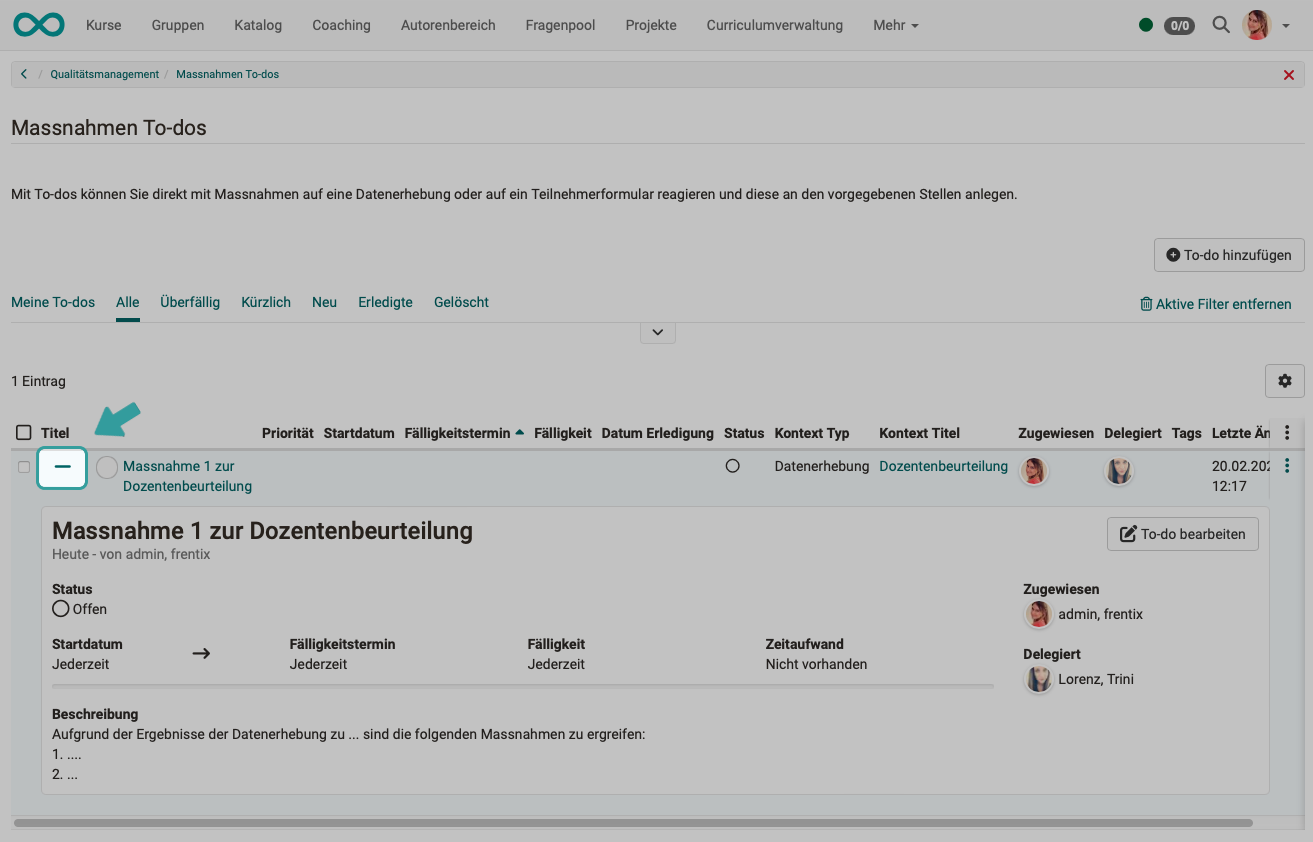
Task: Click the OpenOlat infinity logo
Action: coord(38,24)
